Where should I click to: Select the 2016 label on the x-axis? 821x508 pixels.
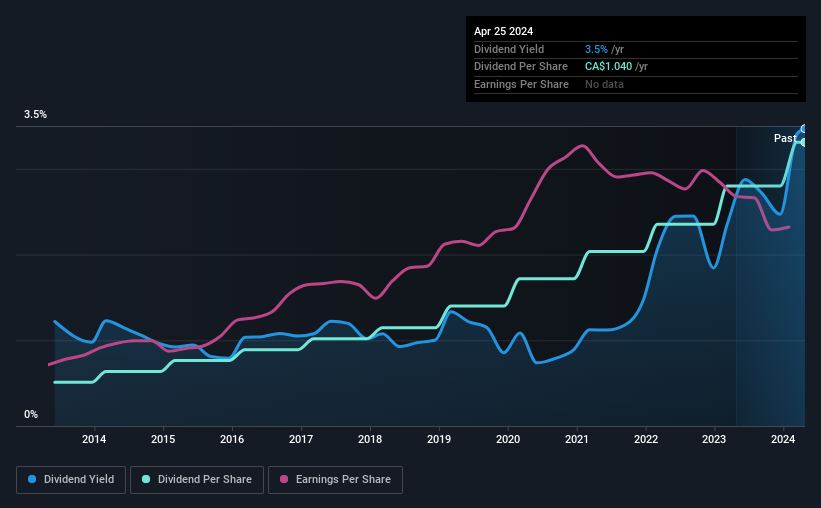click(232, 439)
